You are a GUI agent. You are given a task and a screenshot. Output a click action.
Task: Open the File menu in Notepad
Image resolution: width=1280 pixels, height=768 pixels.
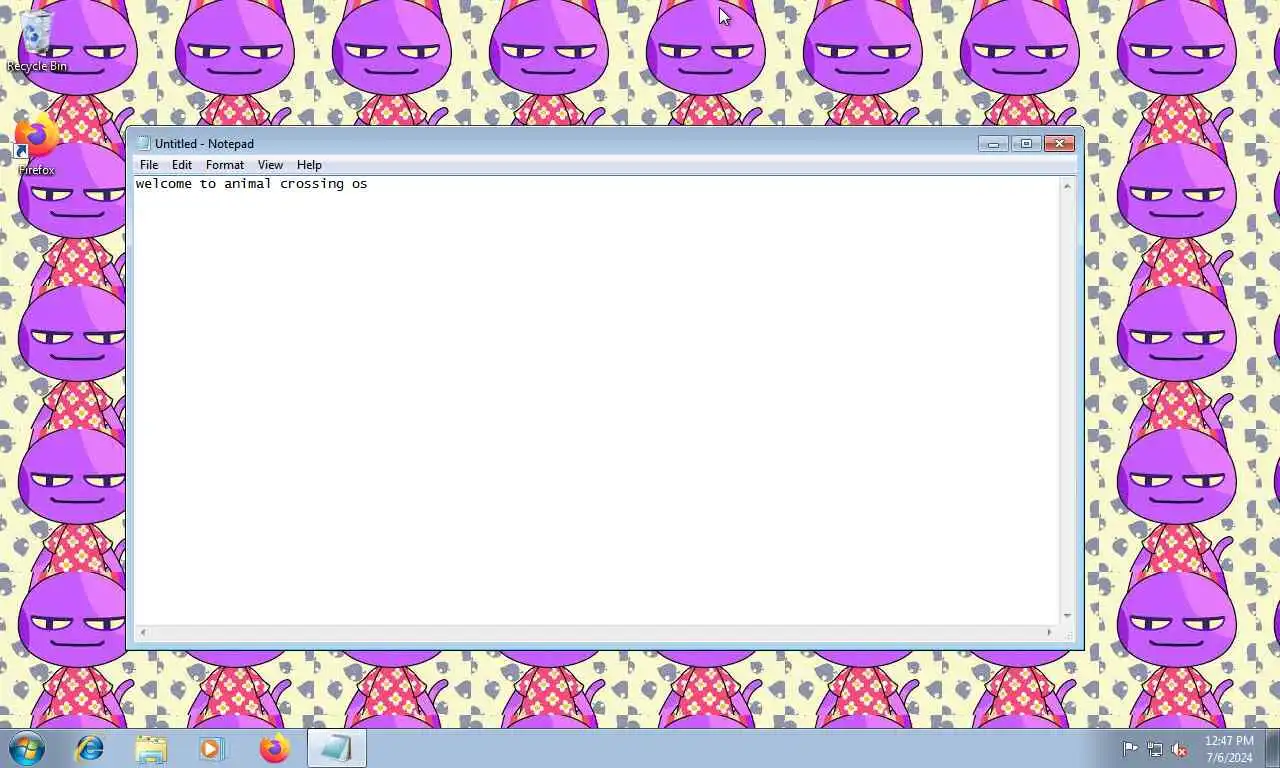(x=149, y=165)
